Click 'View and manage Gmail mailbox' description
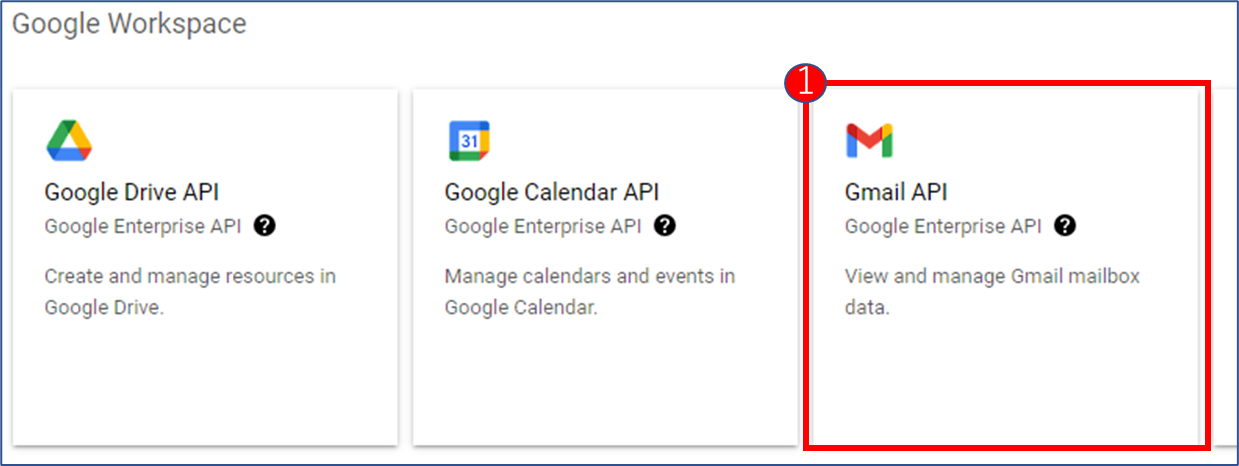The image size is (1239, 466). (x=992, y=291)
